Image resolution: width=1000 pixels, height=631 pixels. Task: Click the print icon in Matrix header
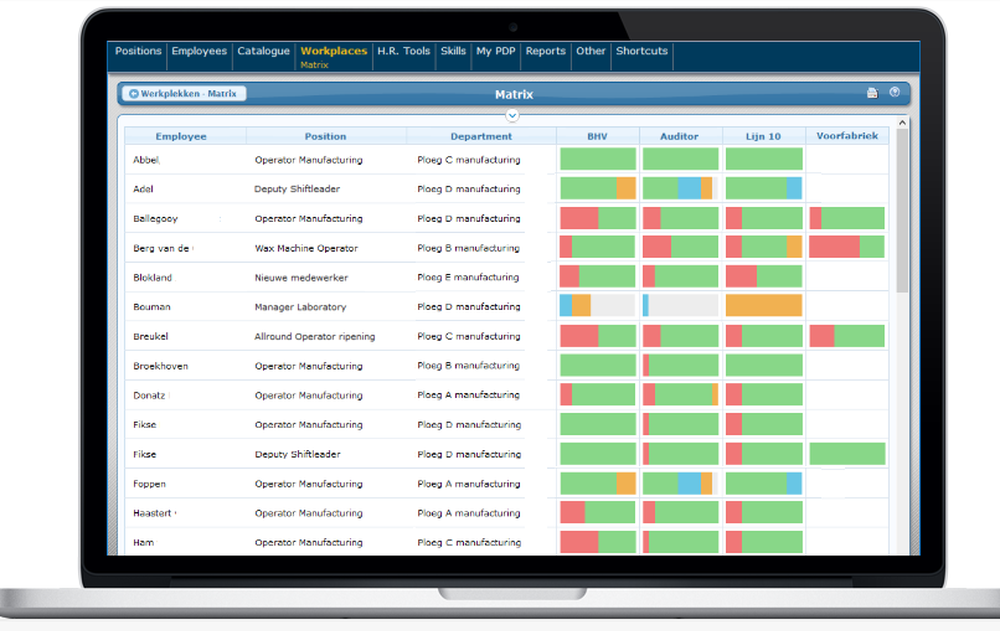872,93
